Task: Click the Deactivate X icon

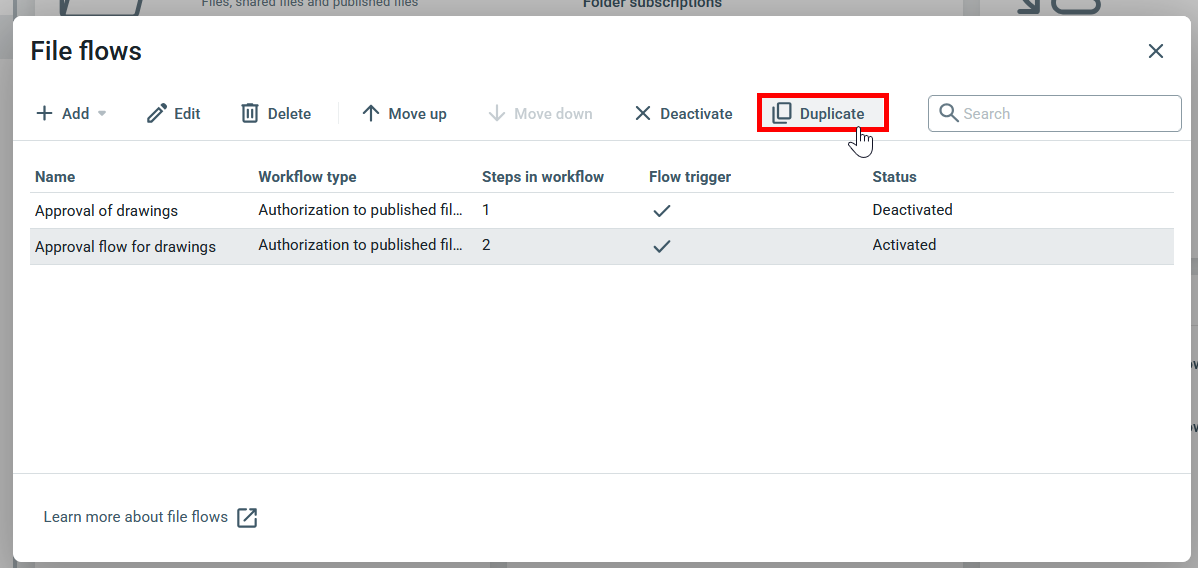Action: [643, 114]
